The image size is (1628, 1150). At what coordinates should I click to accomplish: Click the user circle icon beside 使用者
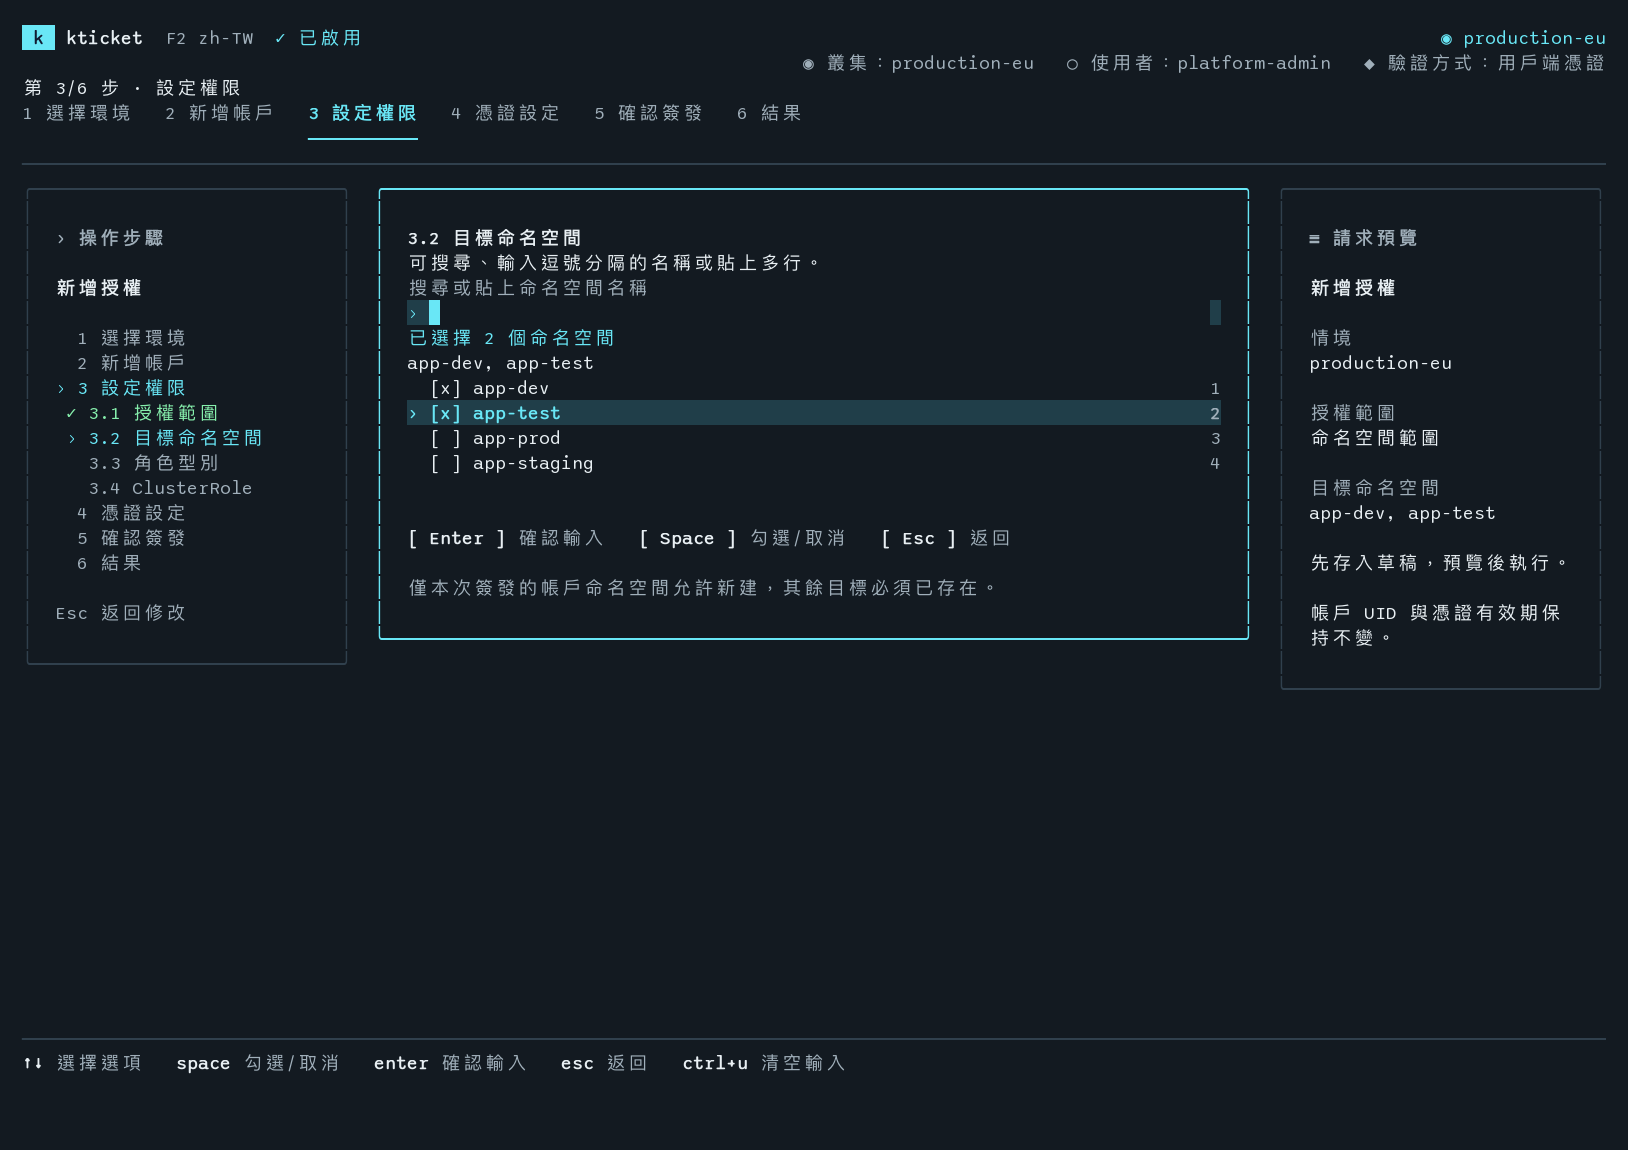[x=1072, y=64]
